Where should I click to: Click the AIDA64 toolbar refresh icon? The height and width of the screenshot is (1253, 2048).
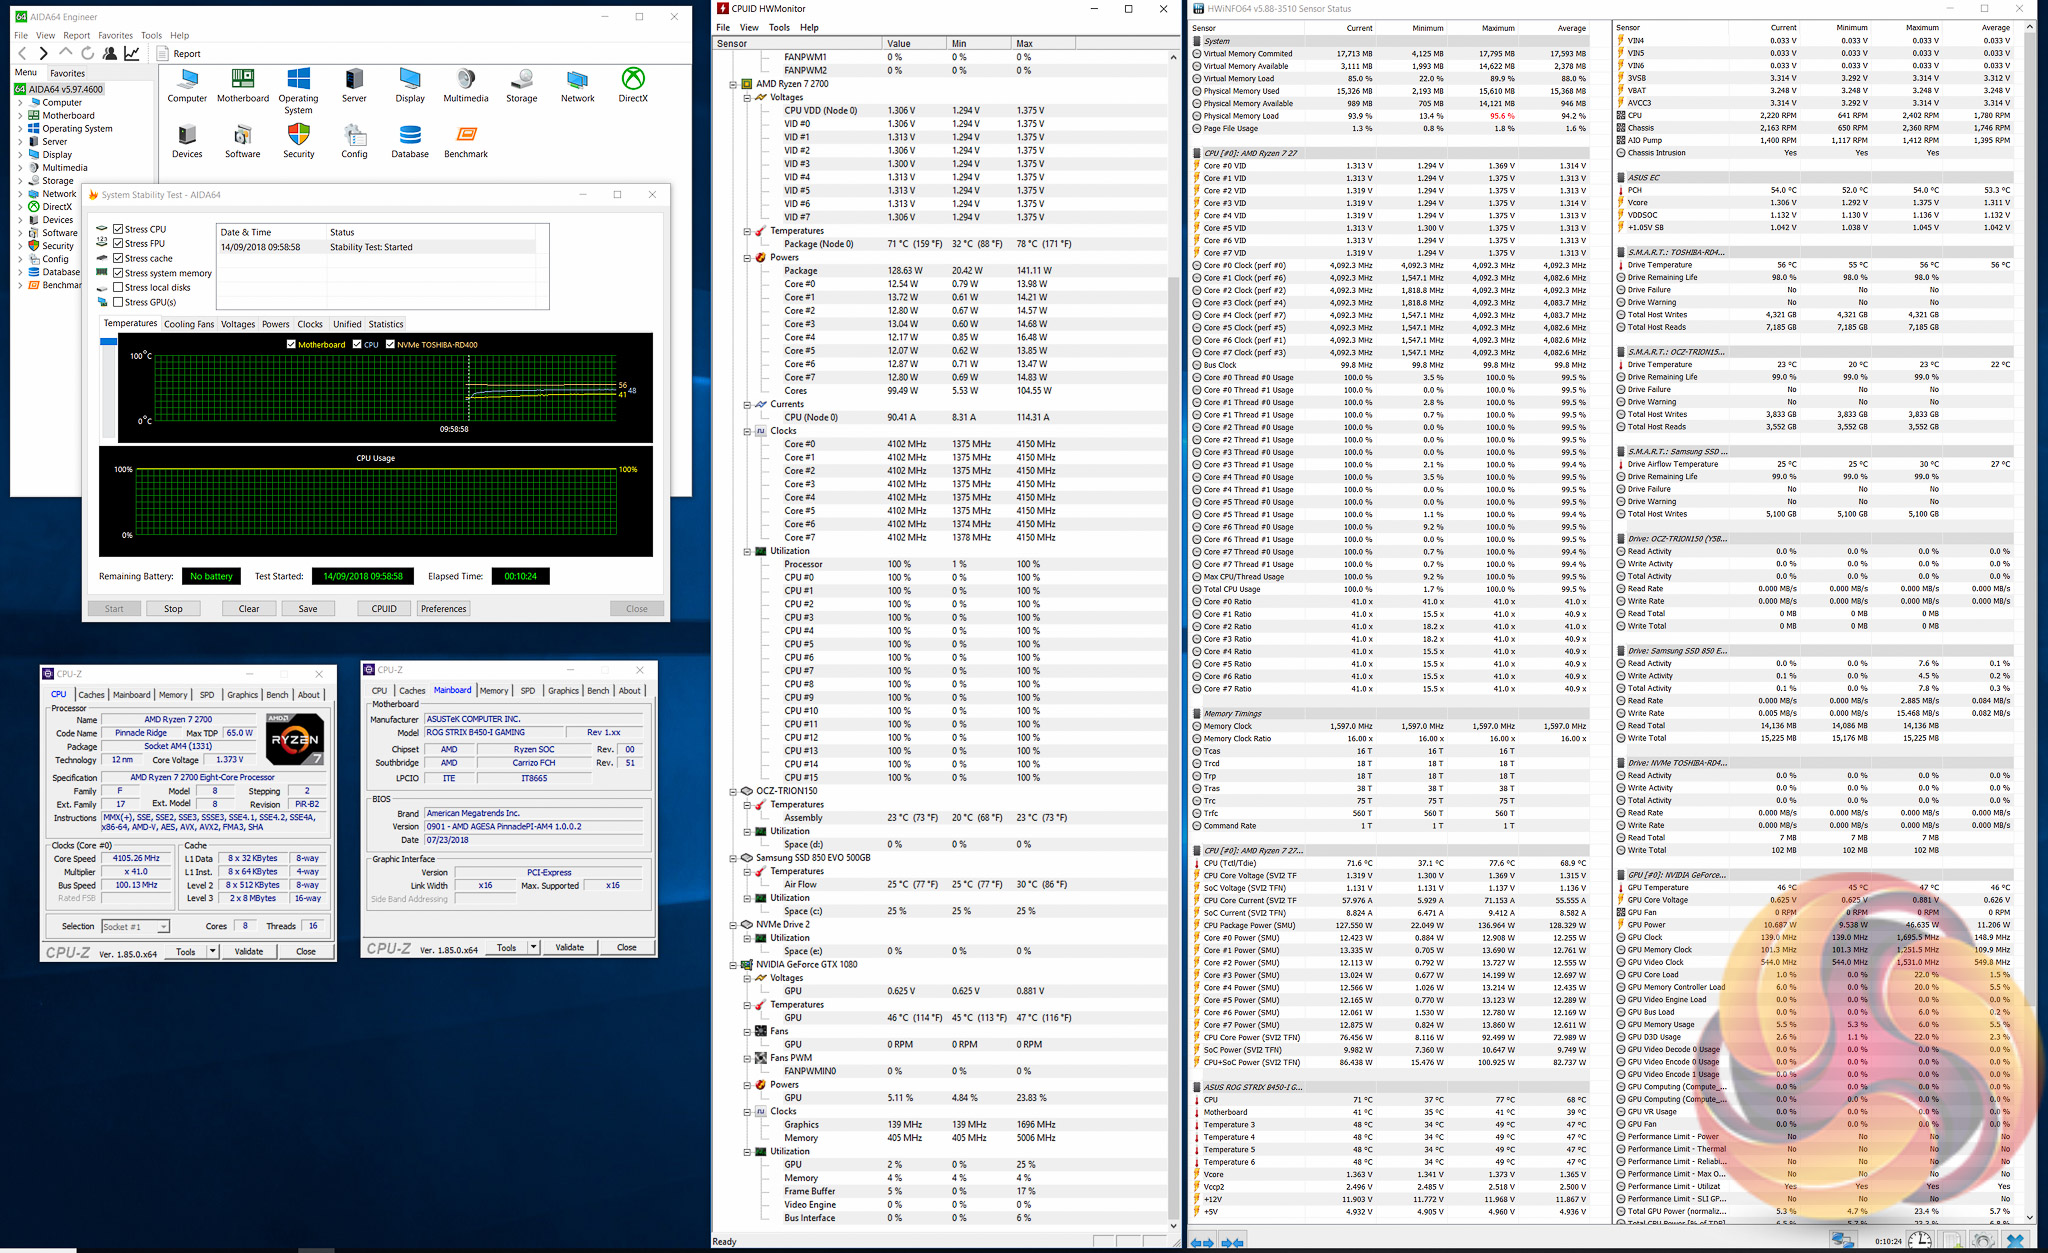coord(88,53)
